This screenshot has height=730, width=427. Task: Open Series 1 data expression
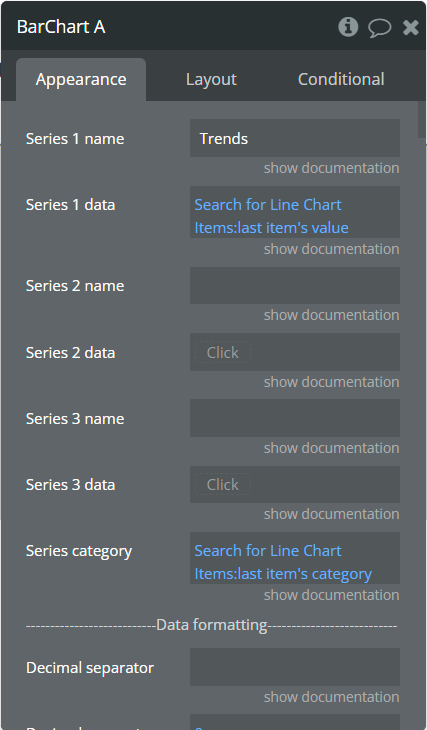(x=295, y=212)
